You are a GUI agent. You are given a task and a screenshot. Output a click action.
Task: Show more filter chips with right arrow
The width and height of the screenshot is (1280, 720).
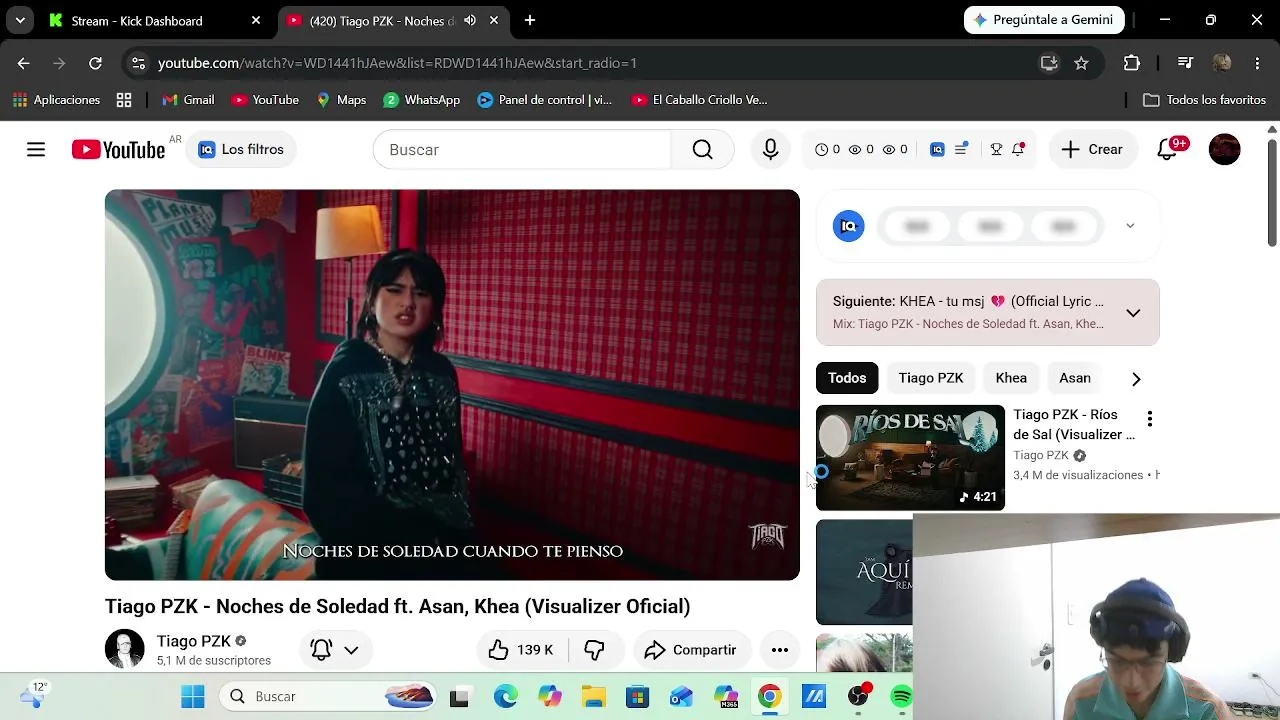click(1136, 379)
